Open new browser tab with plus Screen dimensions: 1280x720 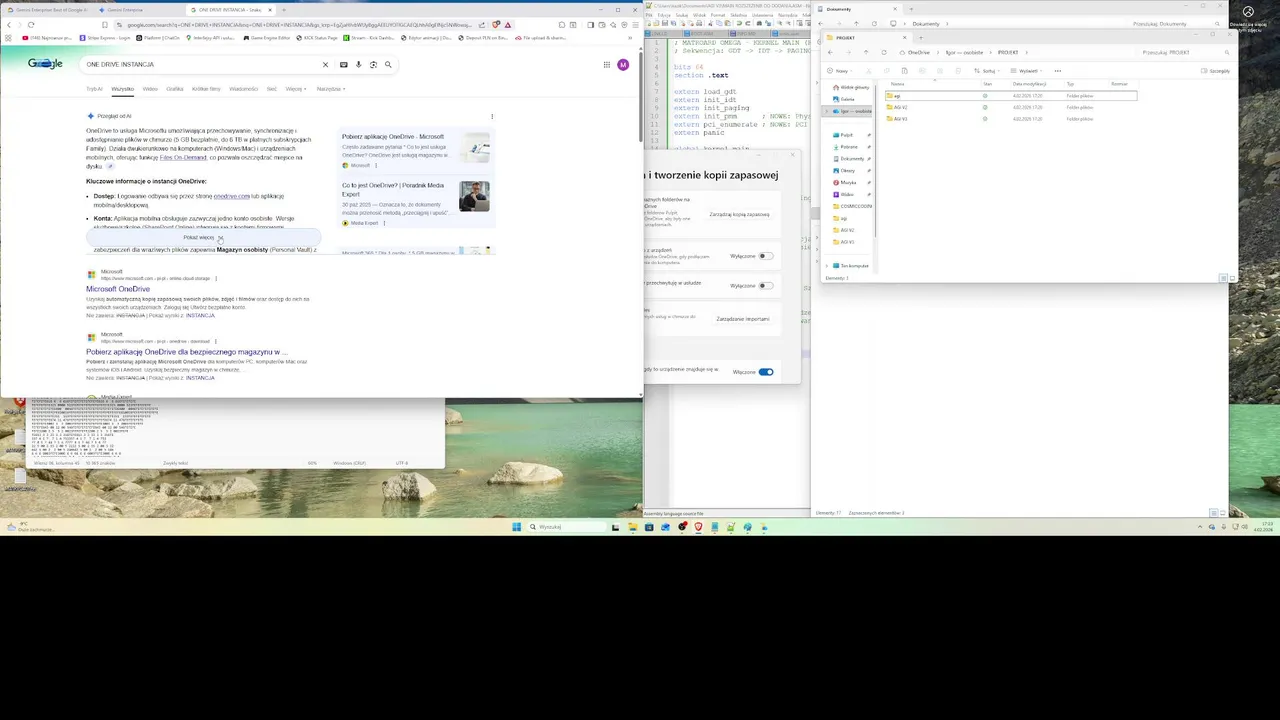pyautogui.click(x=283, y=10)
